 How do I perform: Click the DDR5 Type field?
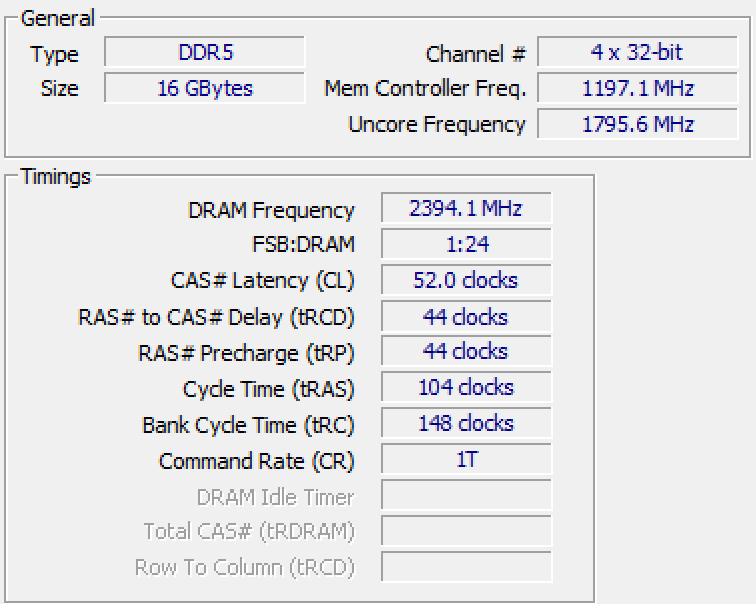pos(204,52)
